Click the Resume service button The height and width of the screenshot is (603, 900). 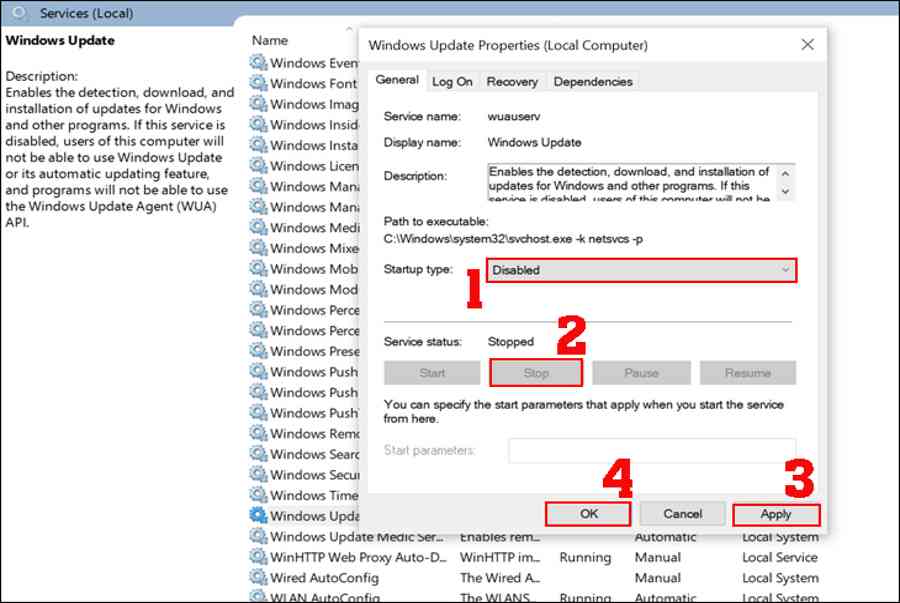[747, 373]
